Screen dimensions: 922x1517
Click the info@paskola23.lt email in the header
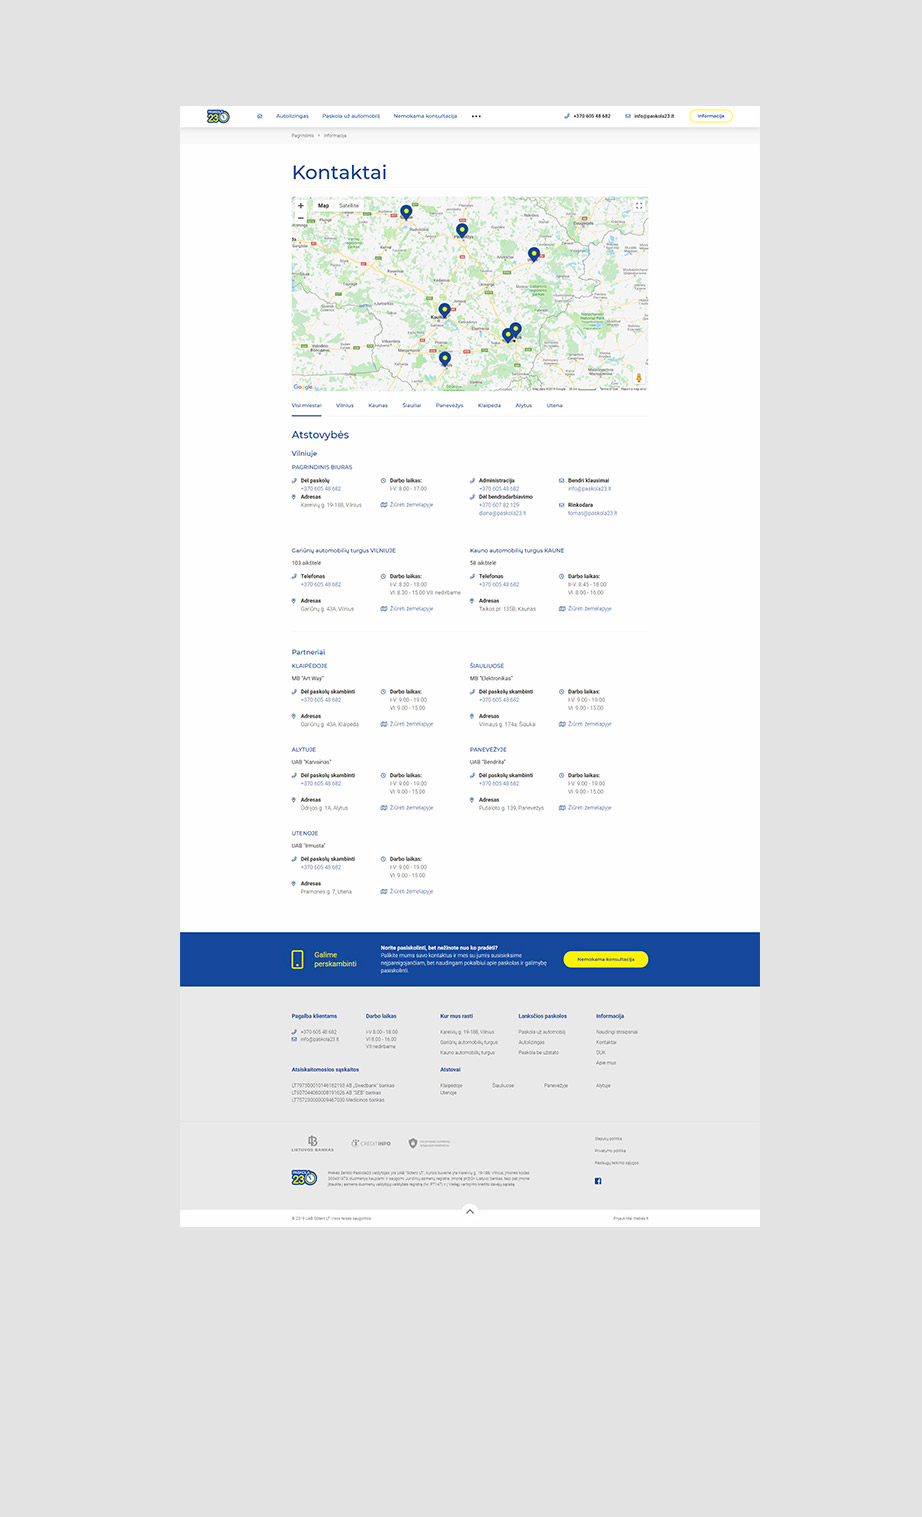coord(654,116)
